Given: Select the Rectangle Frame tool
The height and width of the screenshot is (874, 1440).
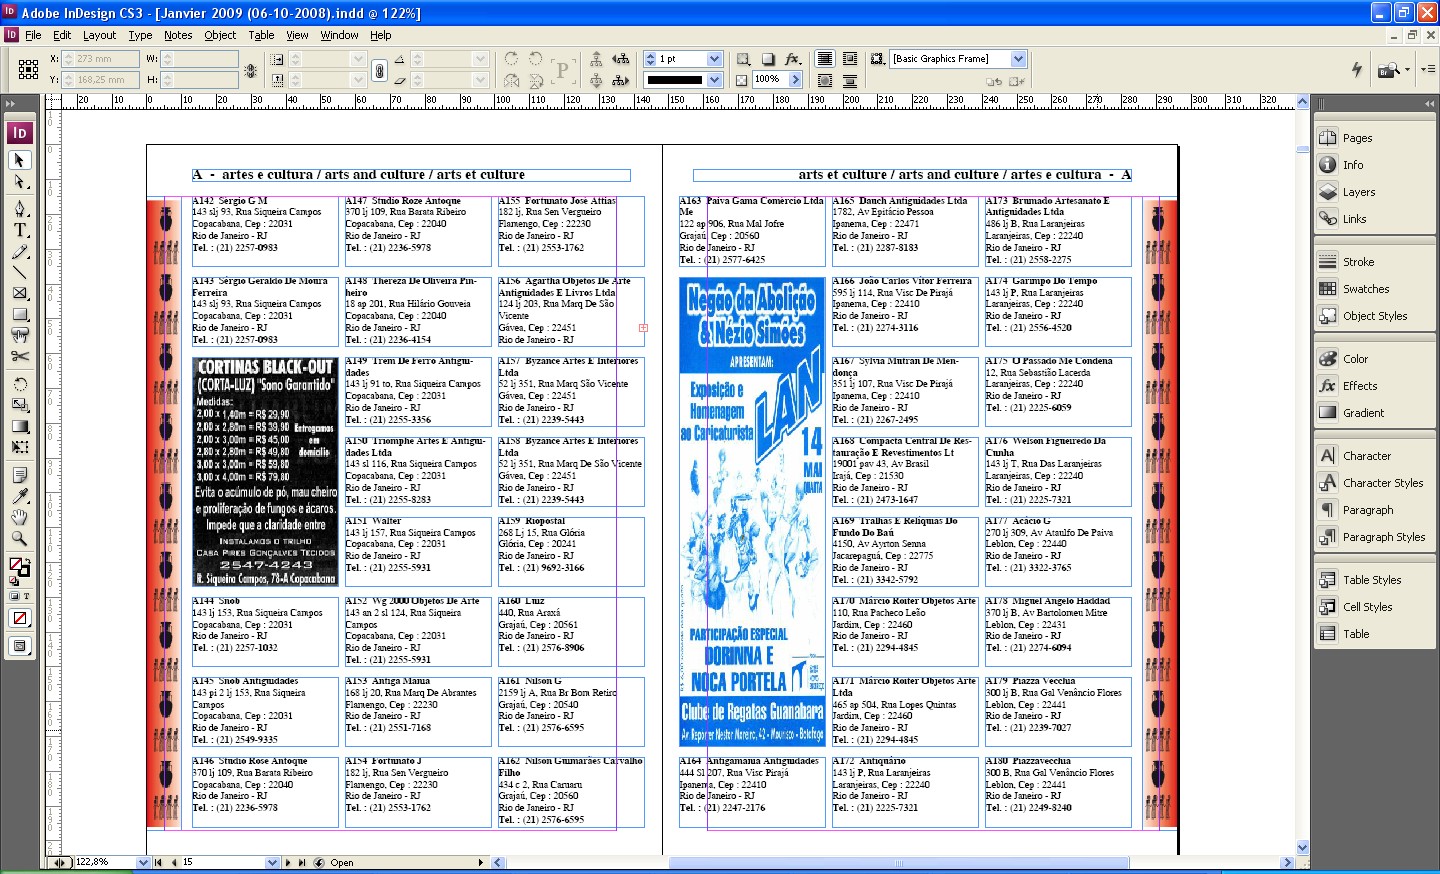Looking at the screenshot, I should [19, 293].
